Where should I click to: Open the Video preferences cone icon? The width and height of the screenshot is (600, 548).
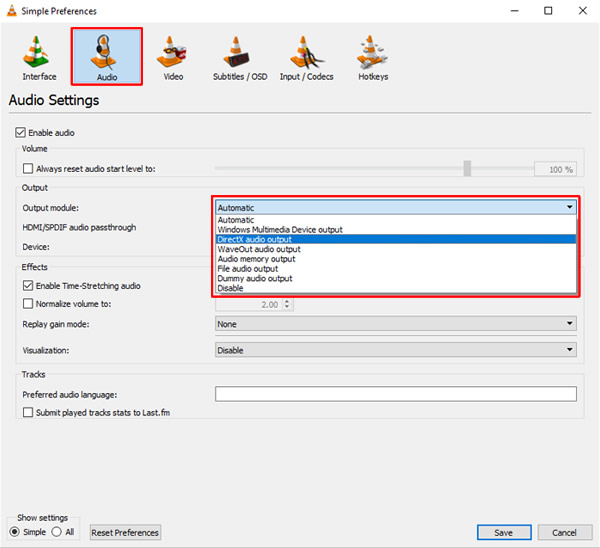[x=172, y=52]
